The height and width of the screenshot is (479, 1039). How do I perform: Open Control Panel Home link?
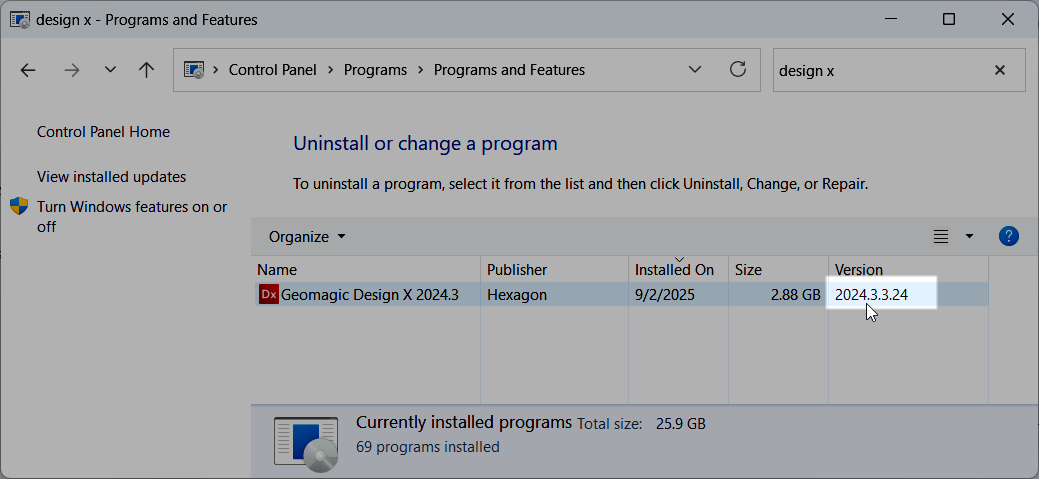(103, 132)
